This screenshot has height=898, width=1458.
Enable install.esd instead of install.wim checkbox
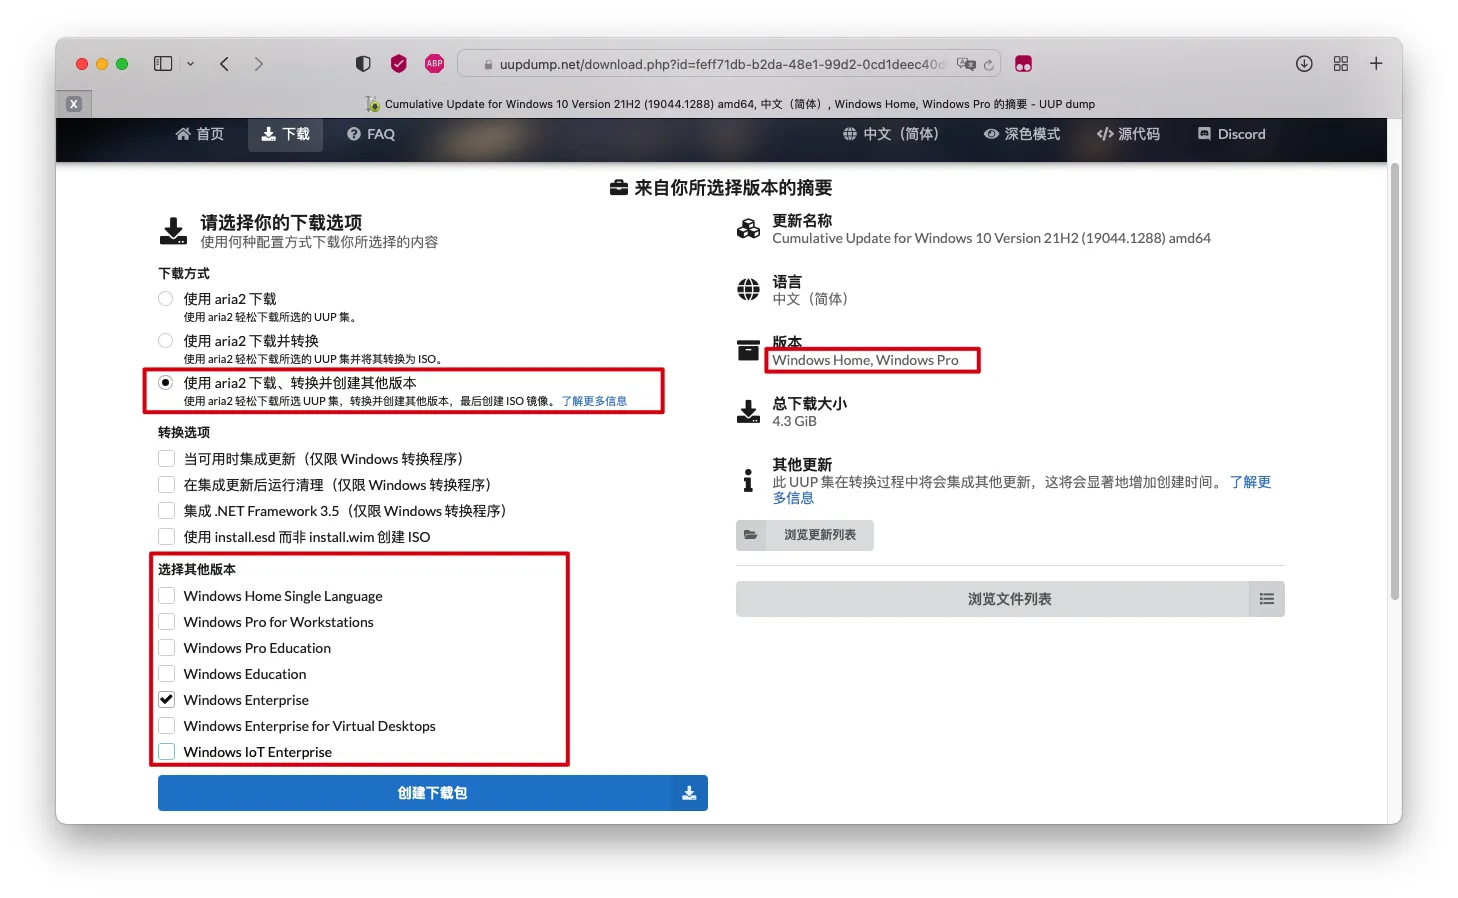pos(167,536)
